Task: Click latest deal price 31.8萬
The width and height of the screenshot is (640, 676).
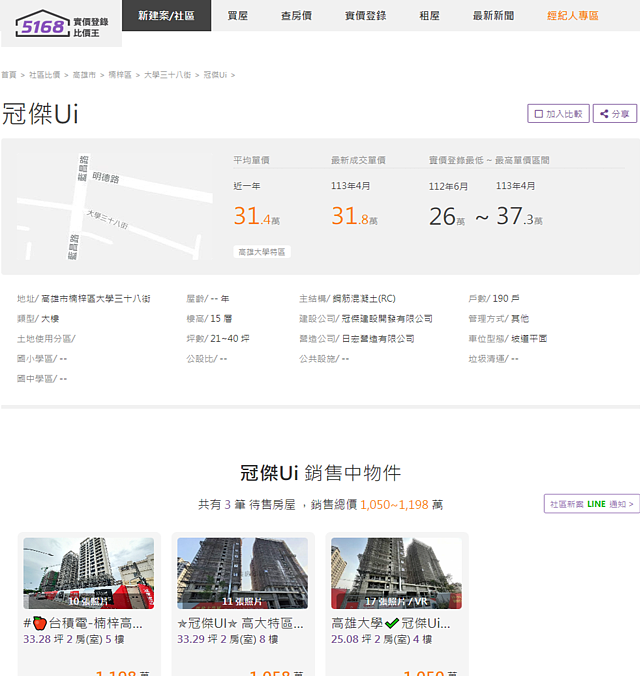Action: 355,216
